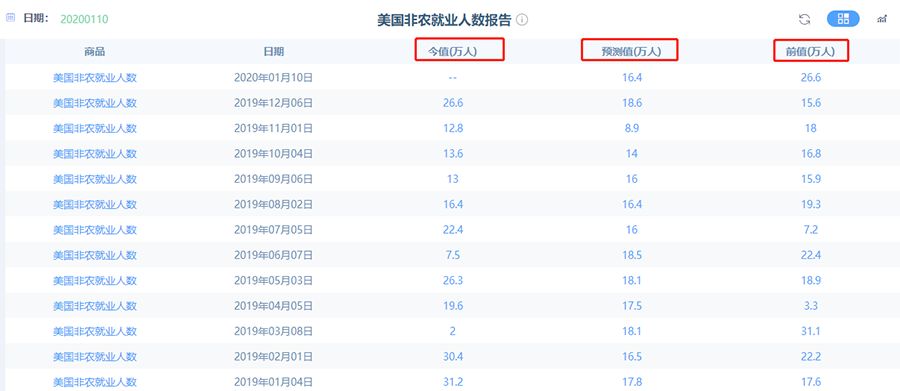The height and width of the screenshot is (391, 900).
Task: Click forecast value 17.5 in the 2019年04月05日 row
Action: click(631, 305)
